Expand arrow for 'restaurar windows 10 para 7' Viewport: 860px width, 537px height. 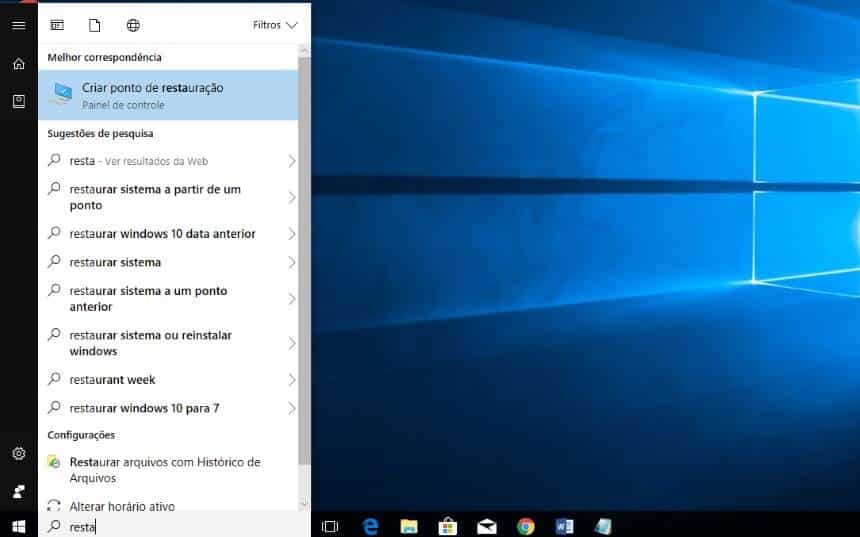292,408
